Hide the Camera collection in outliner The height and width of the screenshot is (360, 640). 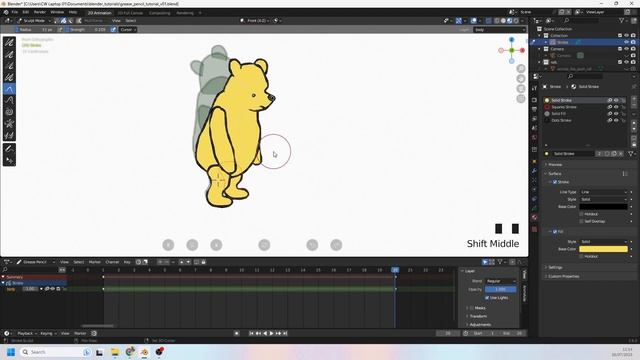coord(627,49)
